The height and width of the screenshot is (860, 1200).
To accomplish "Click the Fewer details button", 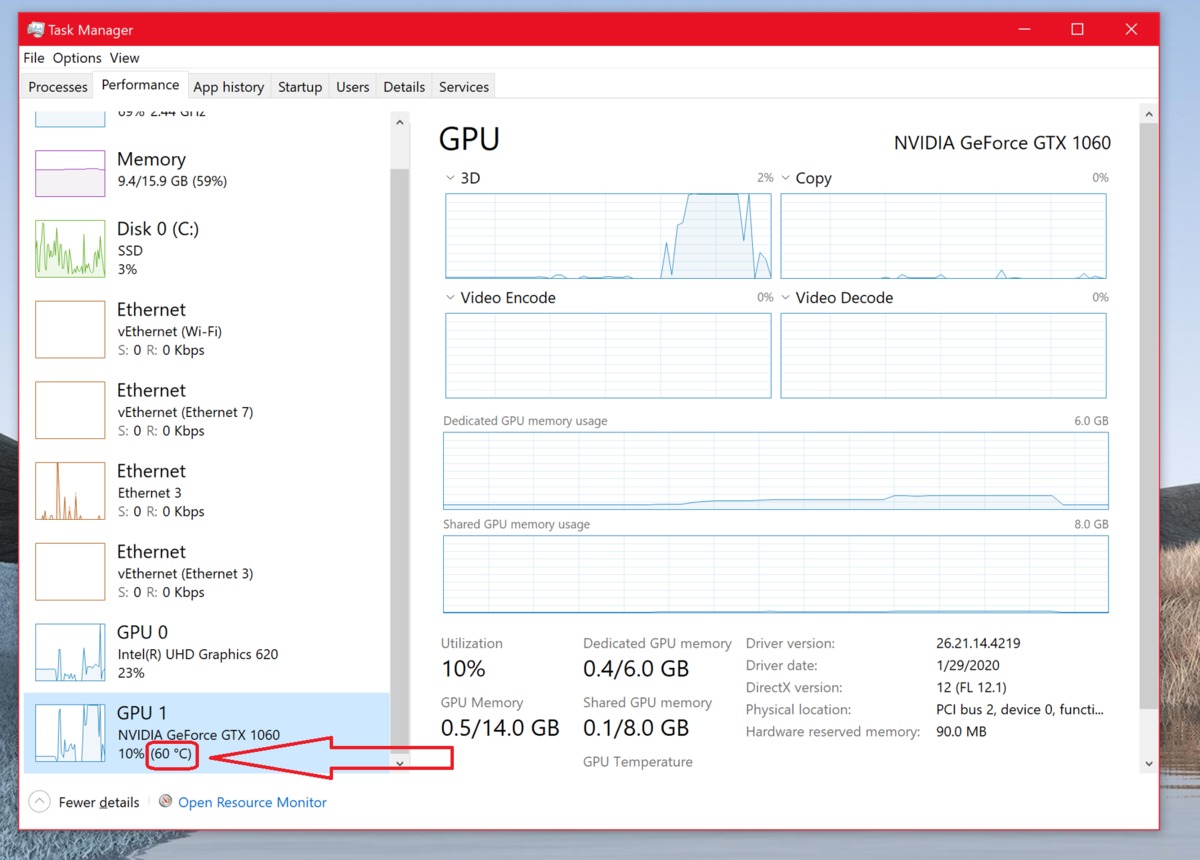I will [x=85, y=802].
